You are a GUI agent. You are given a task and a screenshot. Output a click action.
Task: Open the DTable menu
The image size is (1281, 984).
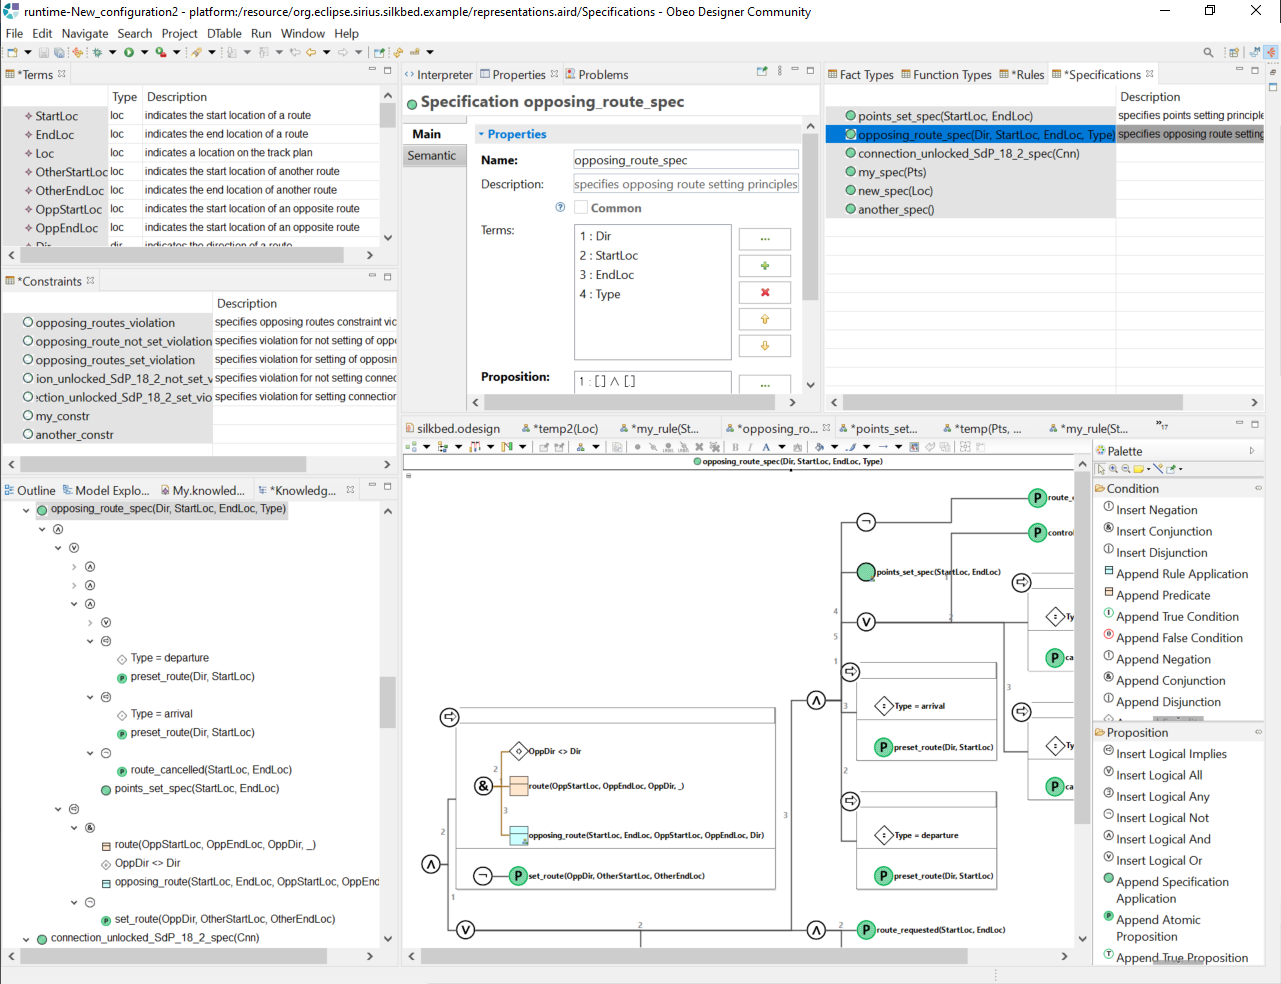point(224,33)
